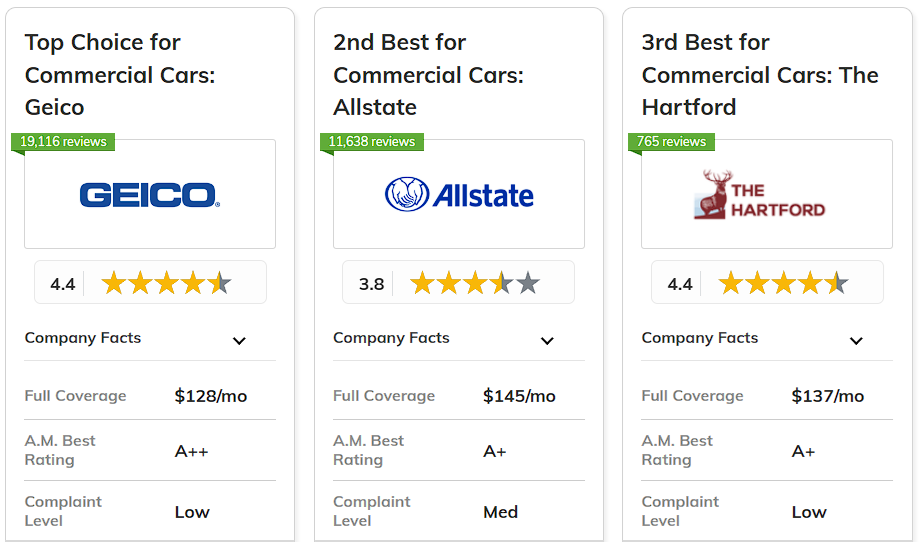This screenshot has height=542, width=921.
Task: Click The Hartford logo image
Action: (x=759, y=194)
